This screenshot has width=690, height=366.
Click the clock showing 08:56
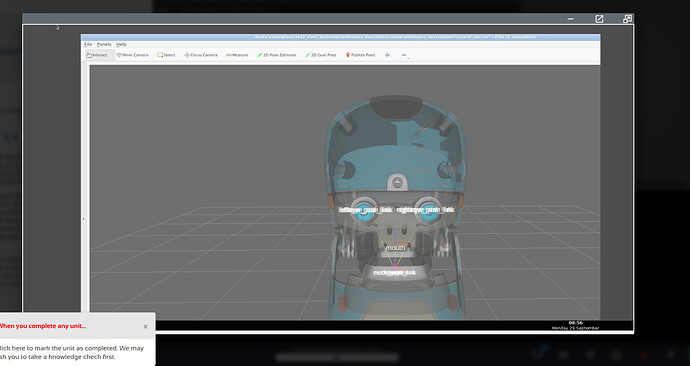tap(575, 323)
